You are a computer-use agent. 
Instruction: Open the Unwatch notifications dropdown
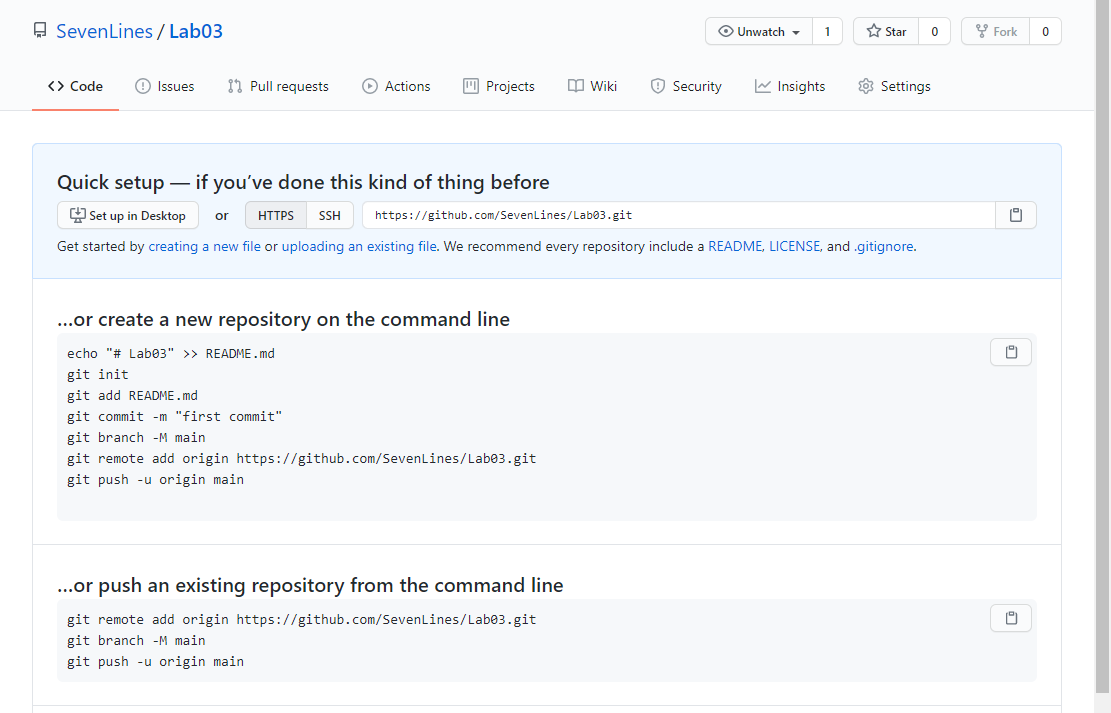click(x=759, y=31)
